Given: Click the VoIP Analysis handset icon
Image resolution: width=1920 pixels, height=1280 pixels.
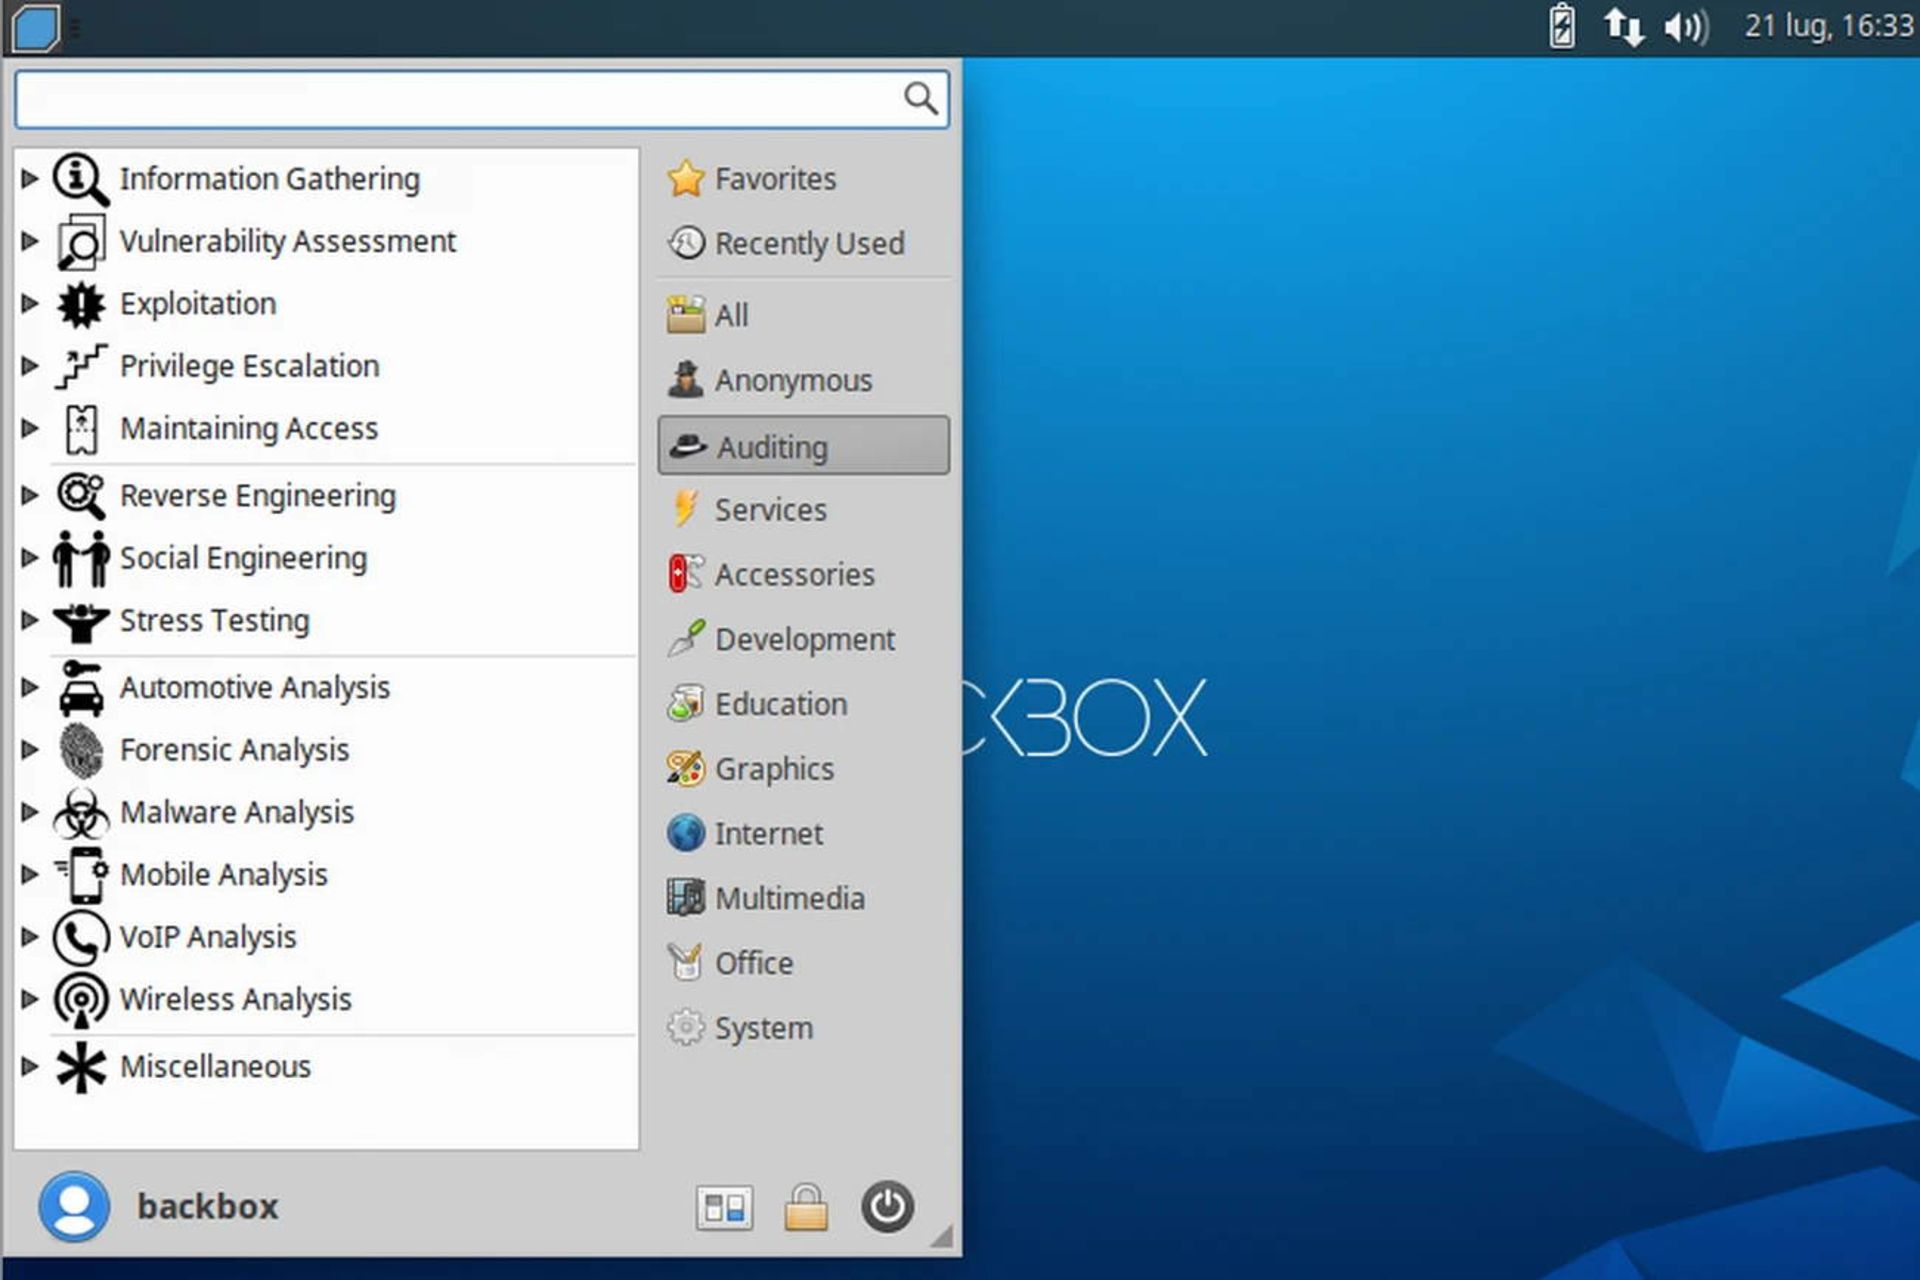Looking at the screenshot, I should (81, 938).
